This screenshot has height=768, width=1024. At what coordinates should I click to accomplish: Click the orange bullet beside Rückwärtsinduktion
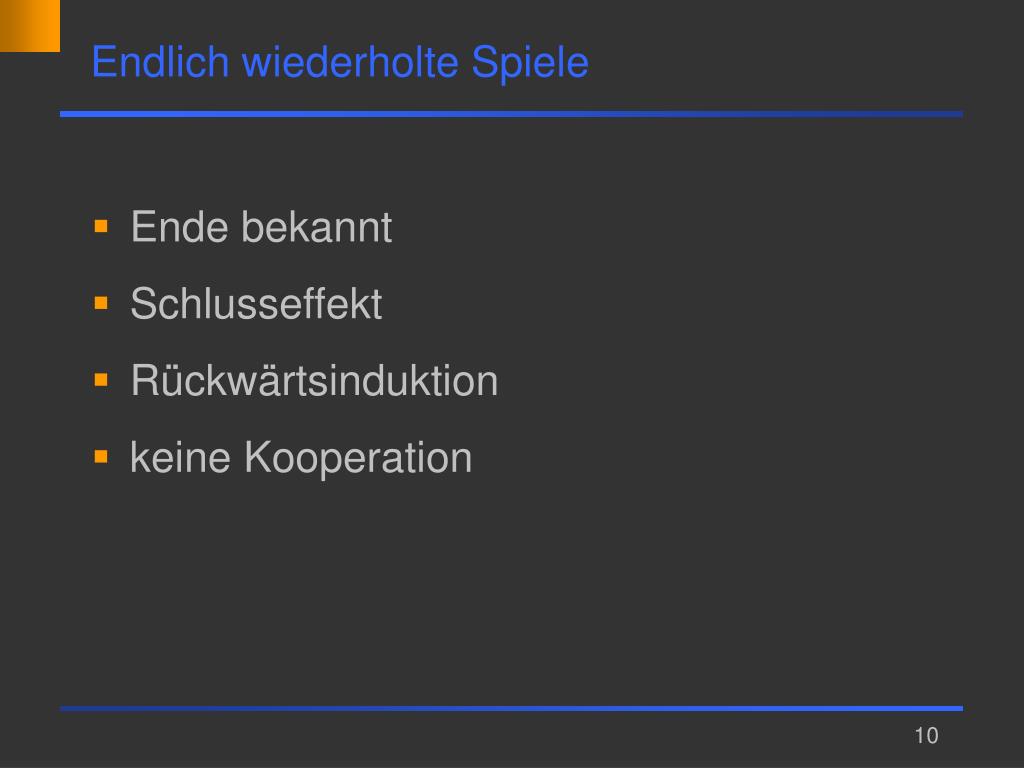click(x=101, y=380)
